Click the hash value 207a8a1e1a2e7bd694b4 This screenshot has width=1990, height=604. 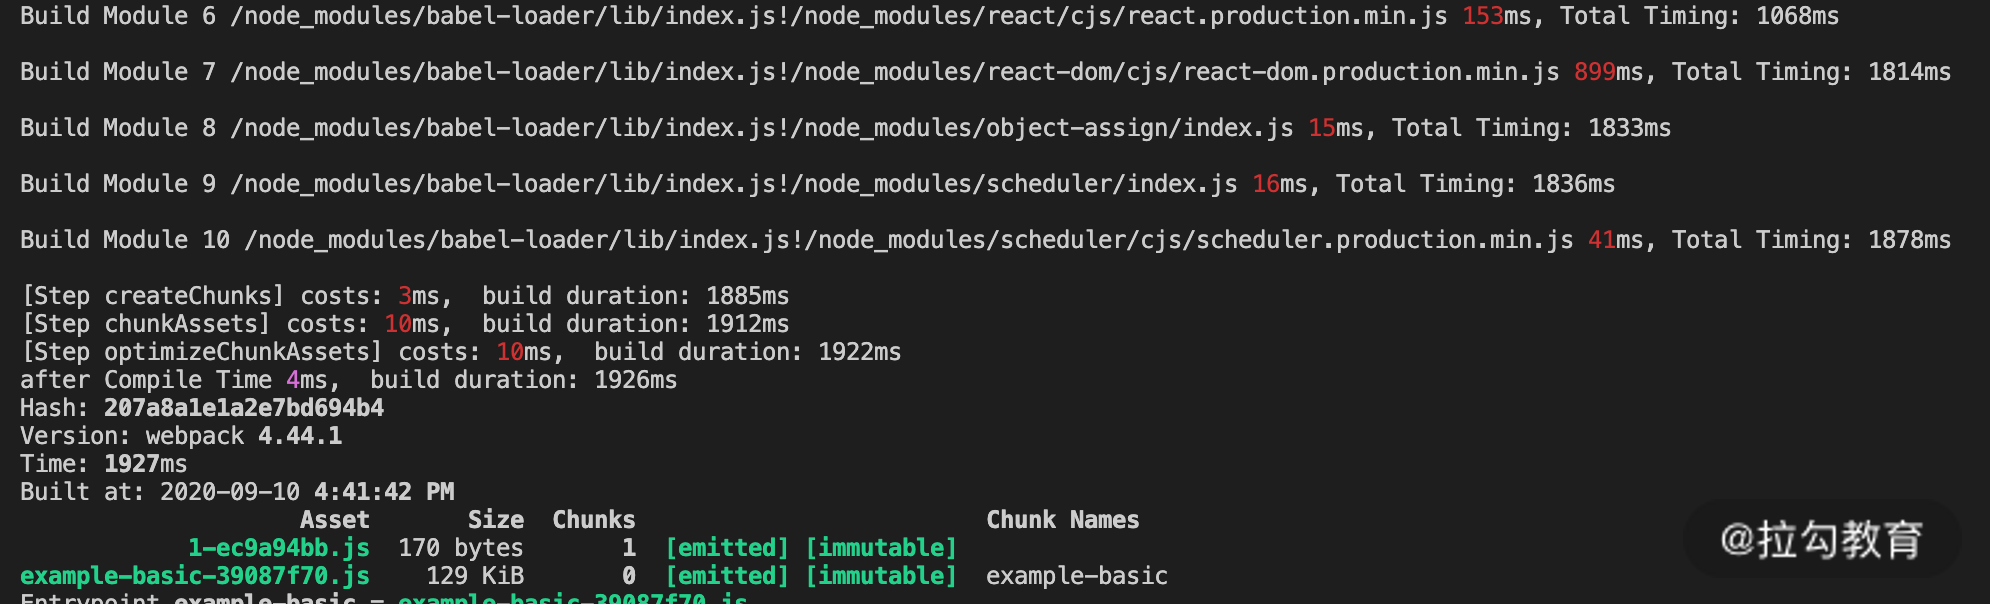pos(243,408)
